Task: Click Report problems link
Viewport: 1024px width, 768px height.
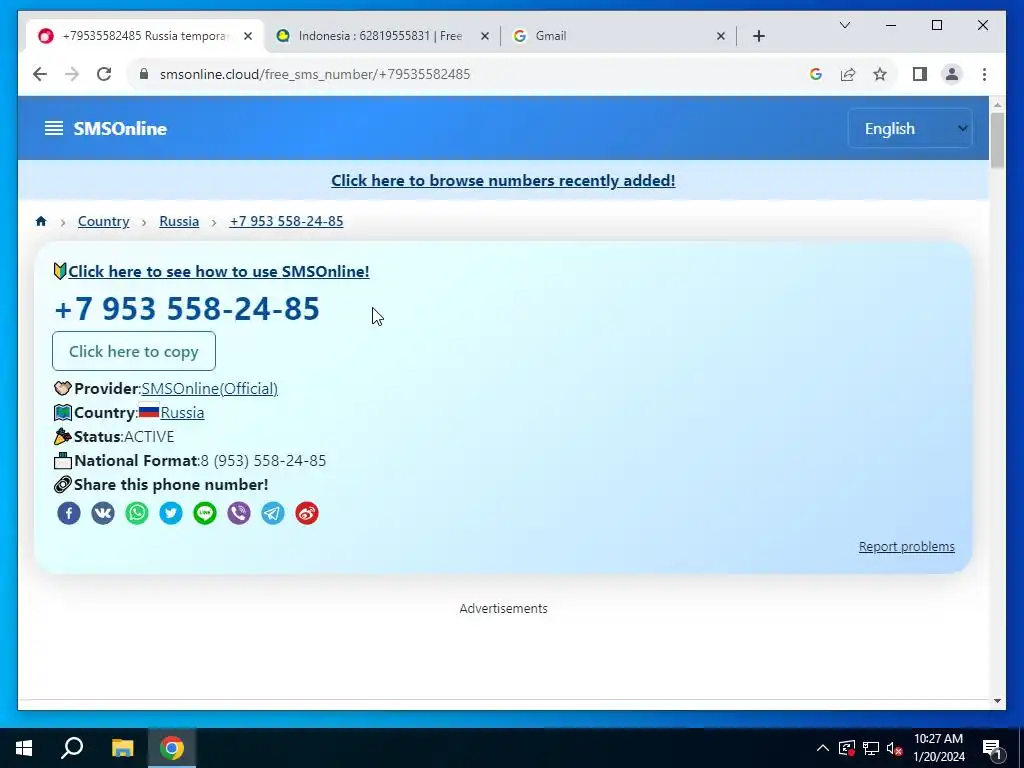Action: click(x=906, y=547)
